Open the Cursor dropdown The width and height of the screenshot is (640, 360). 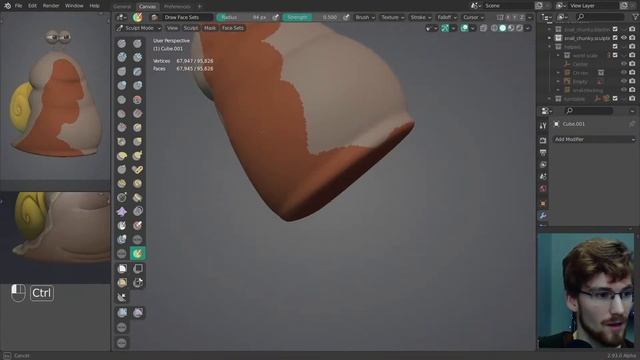coord(473,17)
